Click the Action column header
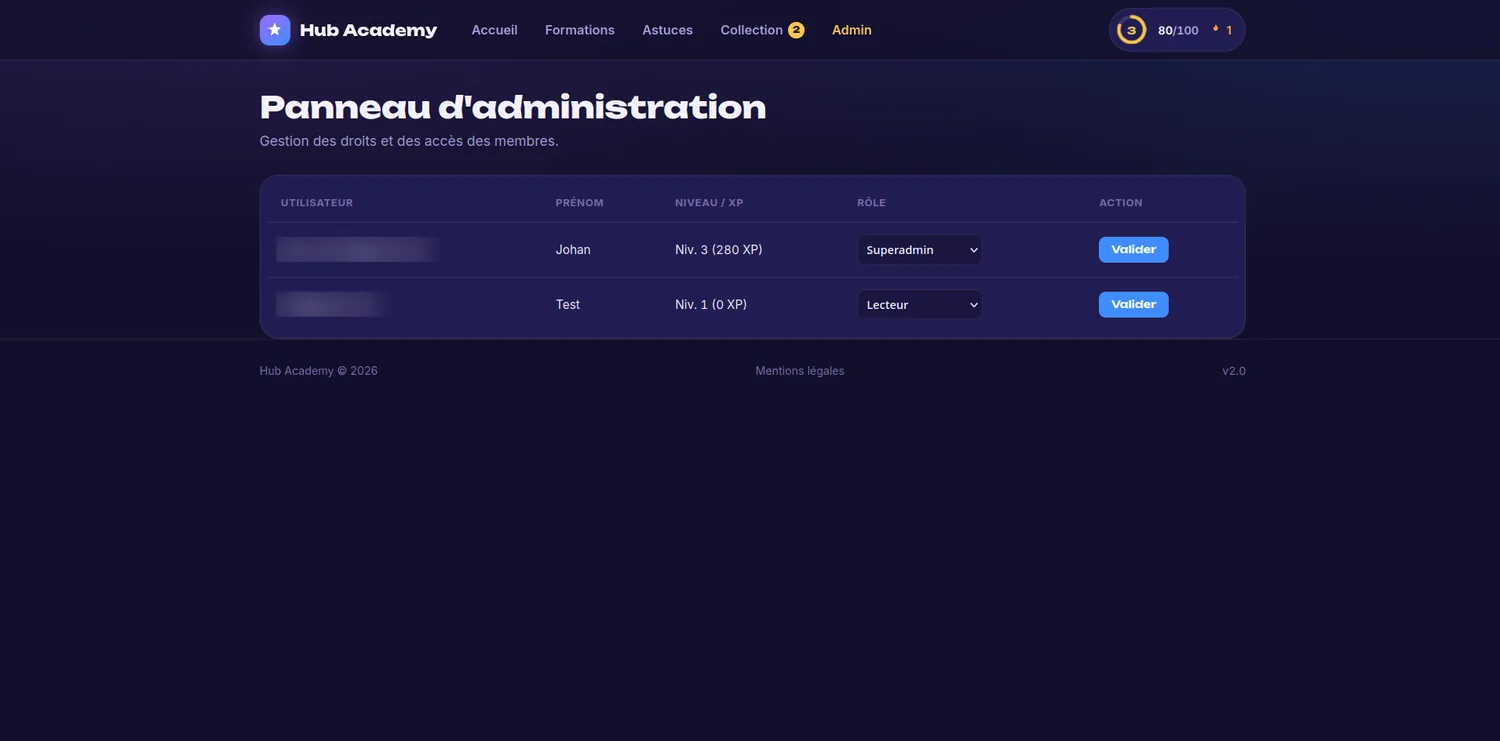The width and height of the screenshot is (1500, 741). click(x=1121, y=203)
